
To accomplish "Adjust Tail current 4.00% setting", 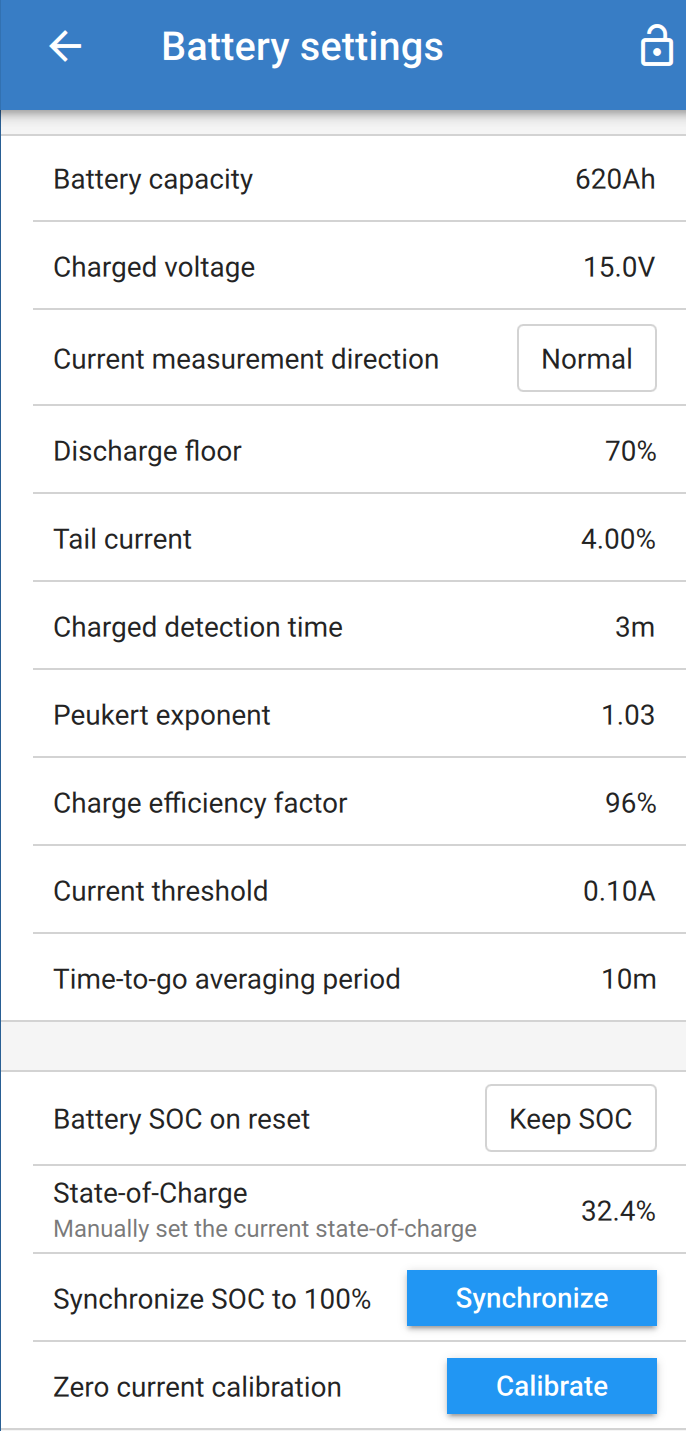I will [x=618, y=539].
